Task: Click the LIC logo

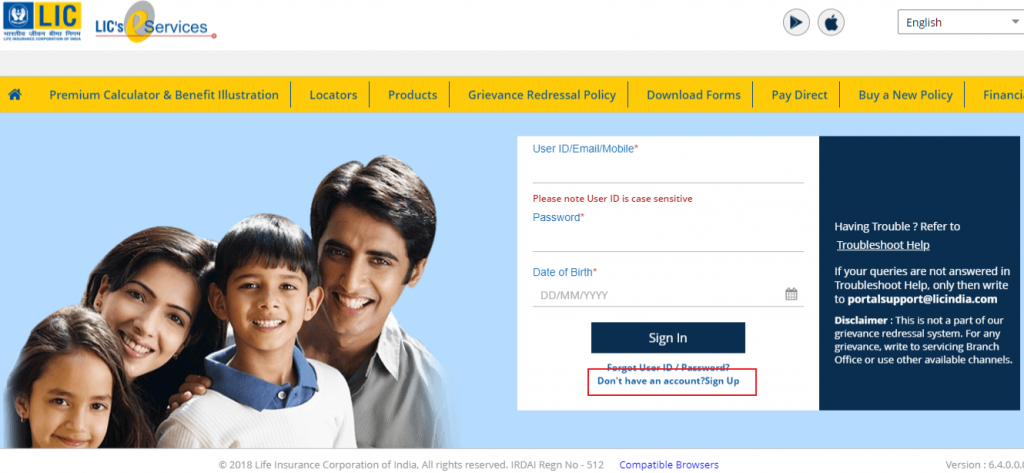Action: [x=42, y=22]
